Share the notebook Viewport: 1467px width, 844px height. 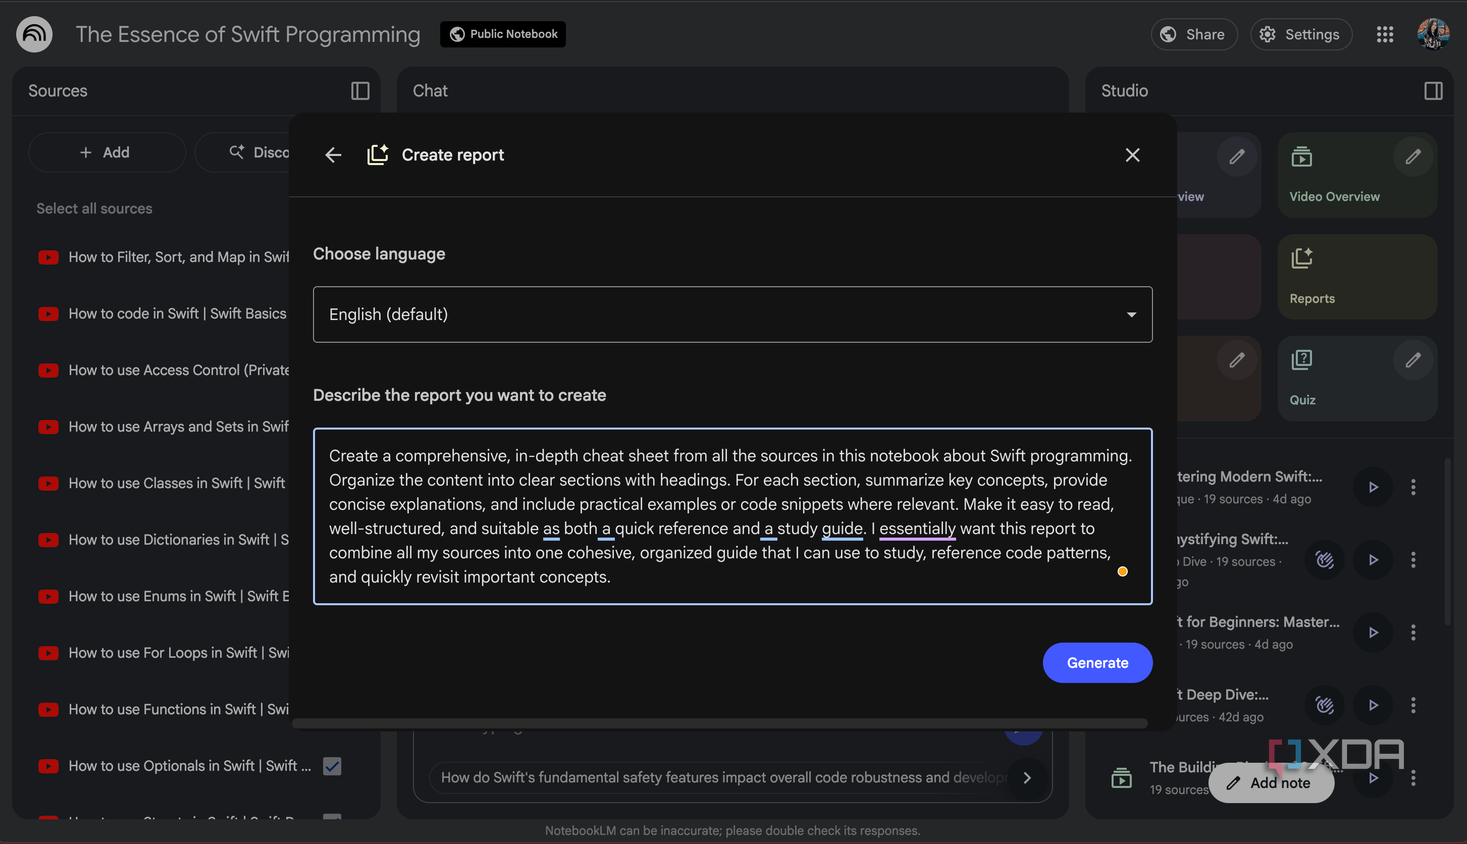(1193, 34)
